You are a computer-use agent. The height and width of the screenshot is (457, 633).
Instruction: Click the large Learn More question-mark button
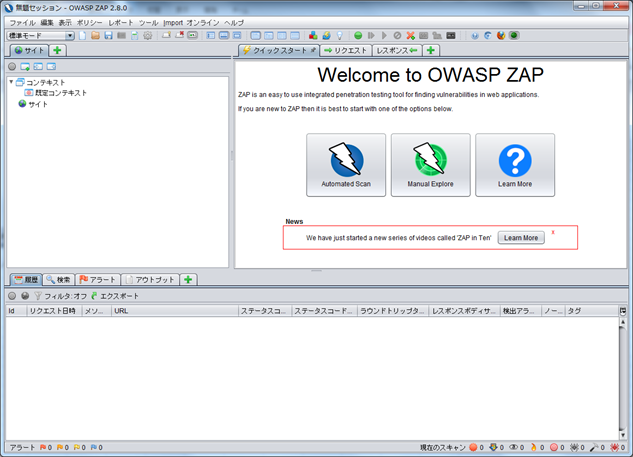(515, 165)
